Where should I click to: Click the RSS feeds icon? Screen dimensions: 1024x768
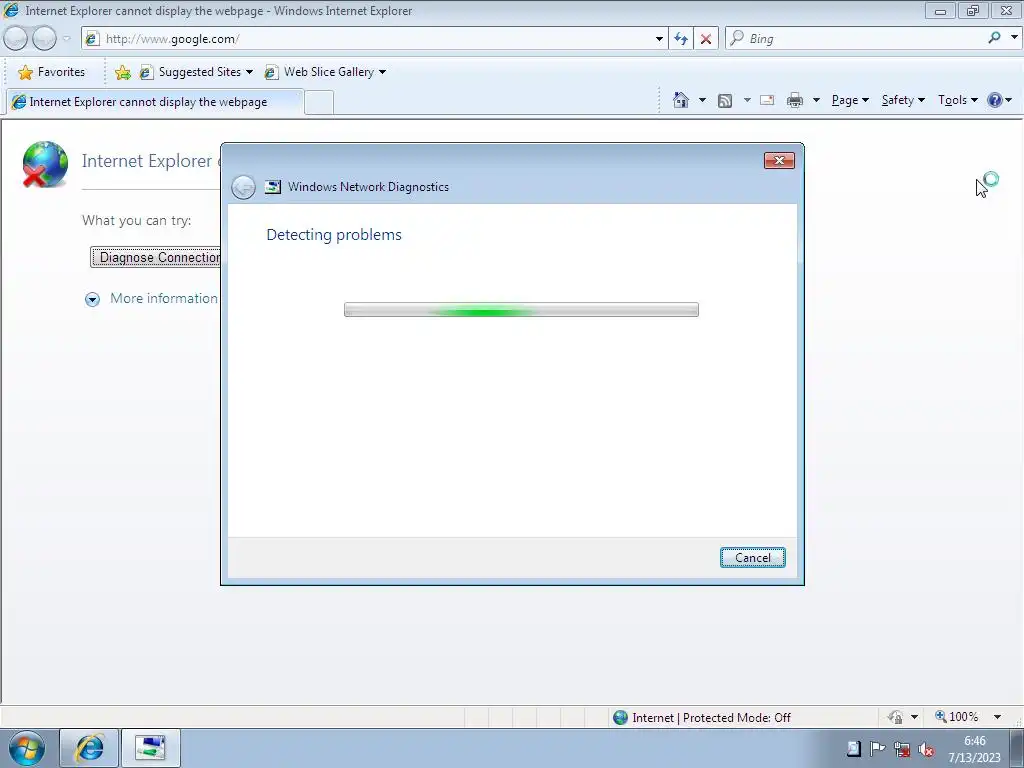[725, 101]
